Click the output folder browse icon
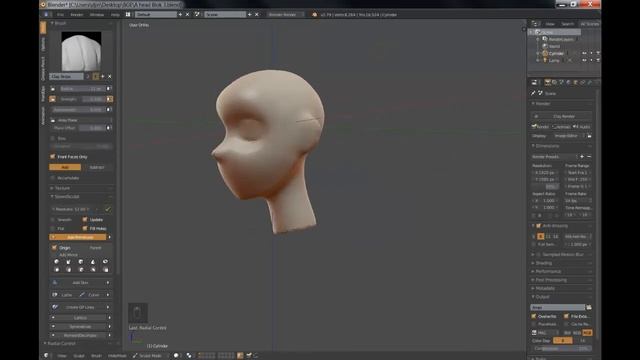 pyautogui.click(x=589, y=307)
